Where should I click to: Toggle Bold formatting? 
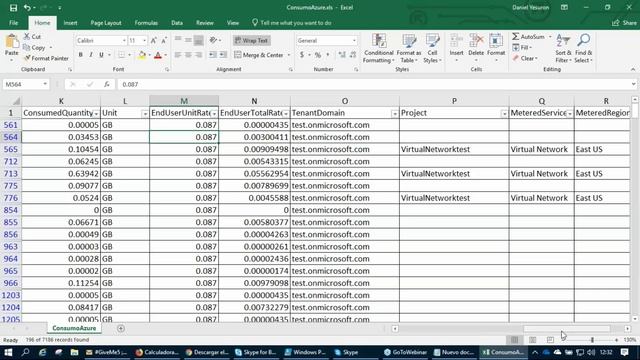click(x=80, y=55)
